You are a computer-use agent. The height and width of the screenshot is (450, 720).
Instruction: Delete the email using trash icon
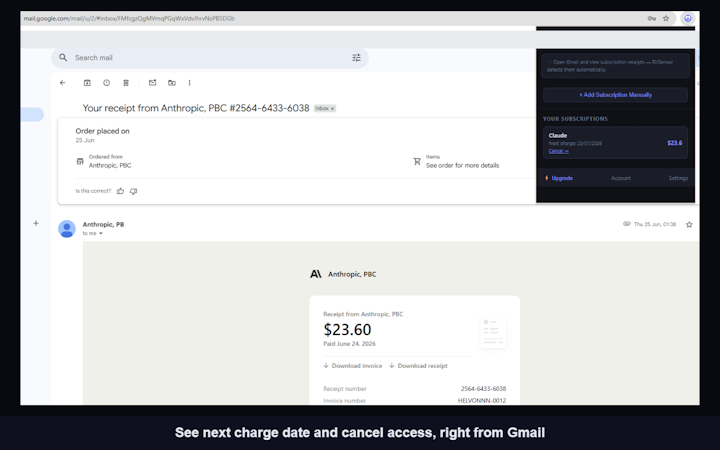click(x=126, y=83)
